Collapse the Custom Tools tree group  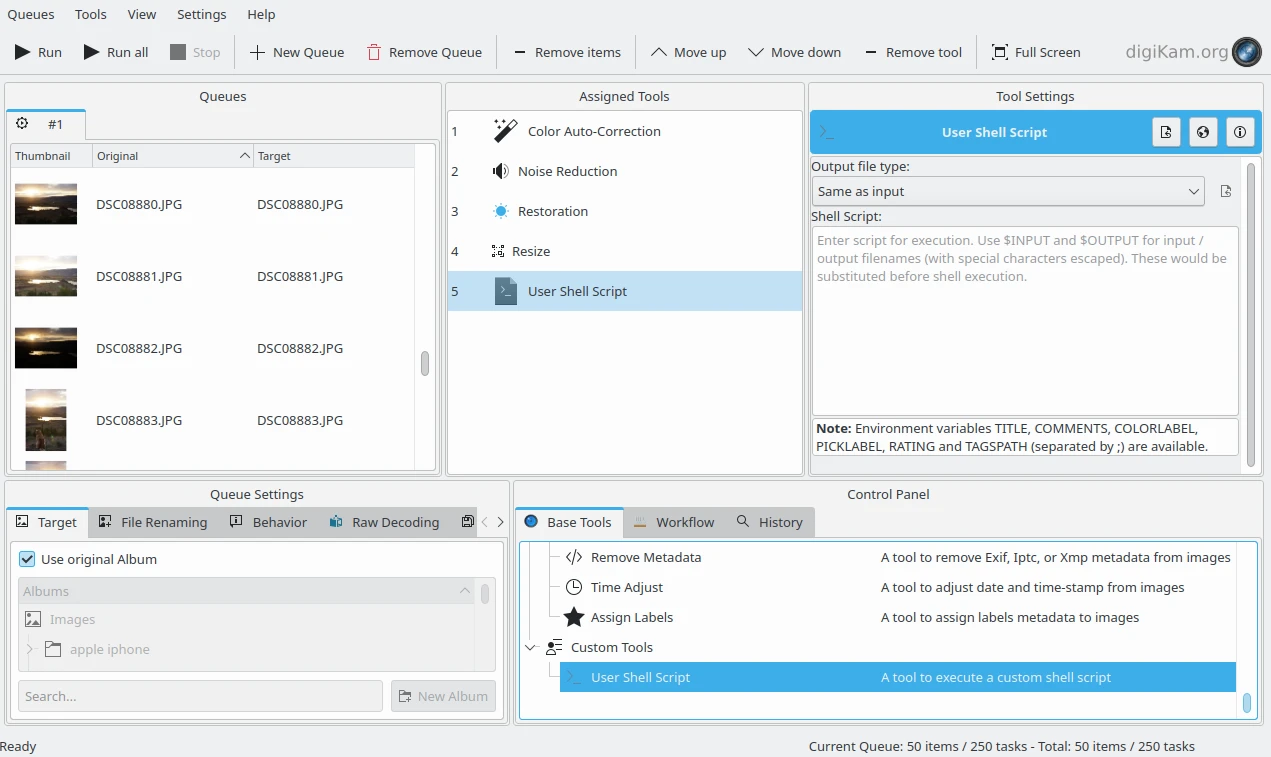pos(530,647)
